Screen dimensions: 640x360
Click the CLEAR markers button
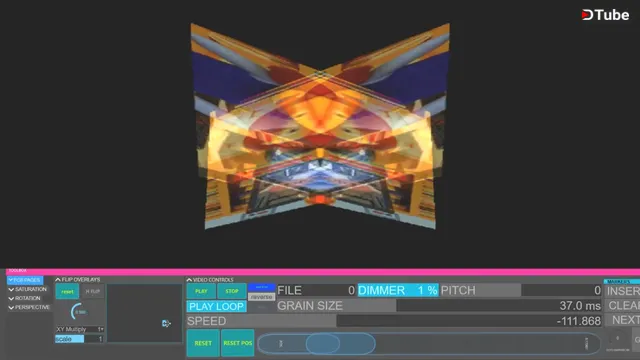[x=622, y=306]
